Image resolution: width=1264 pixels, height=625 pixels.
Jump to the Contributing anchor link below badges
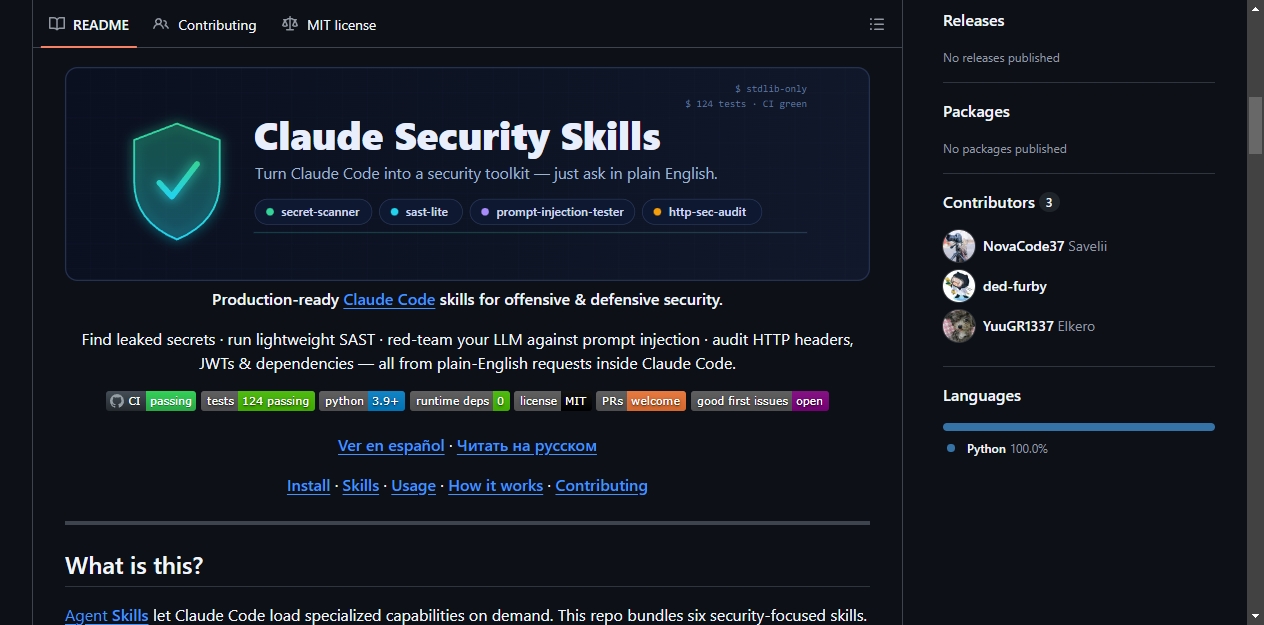click(x=601, y=486)
